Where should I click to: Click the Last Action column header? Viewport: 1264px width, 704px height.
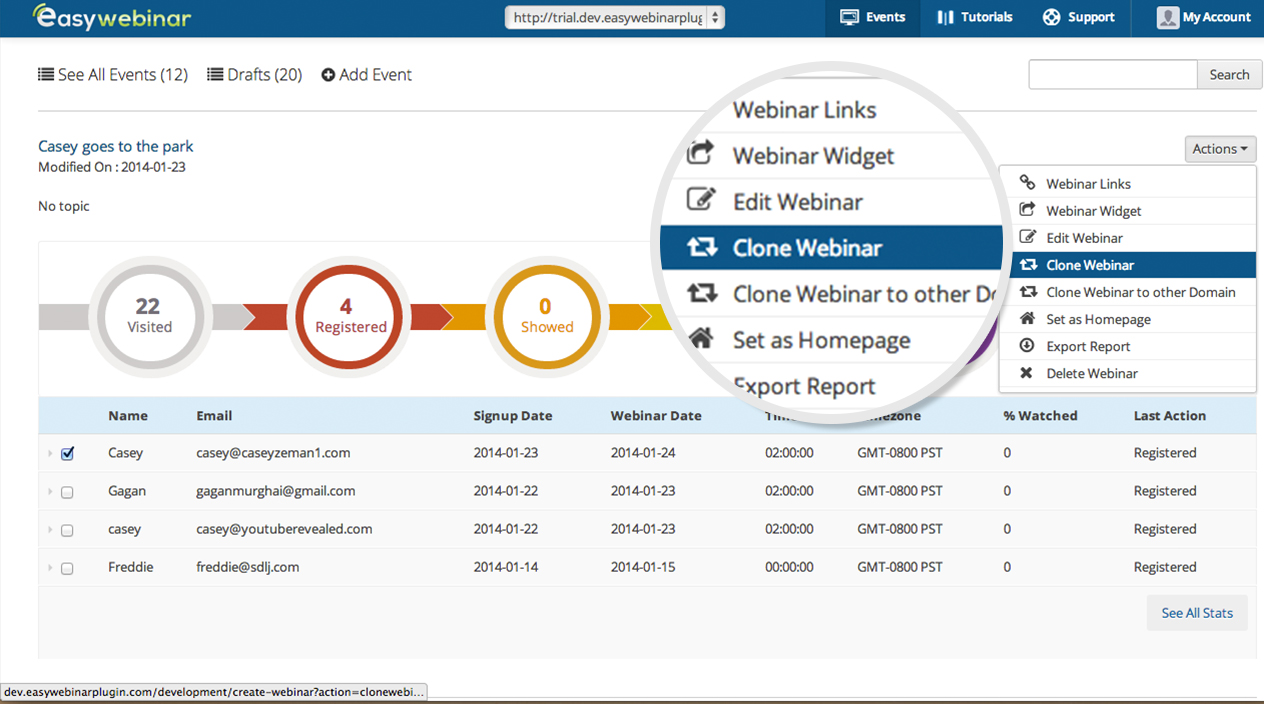(x=1170, y=416)
